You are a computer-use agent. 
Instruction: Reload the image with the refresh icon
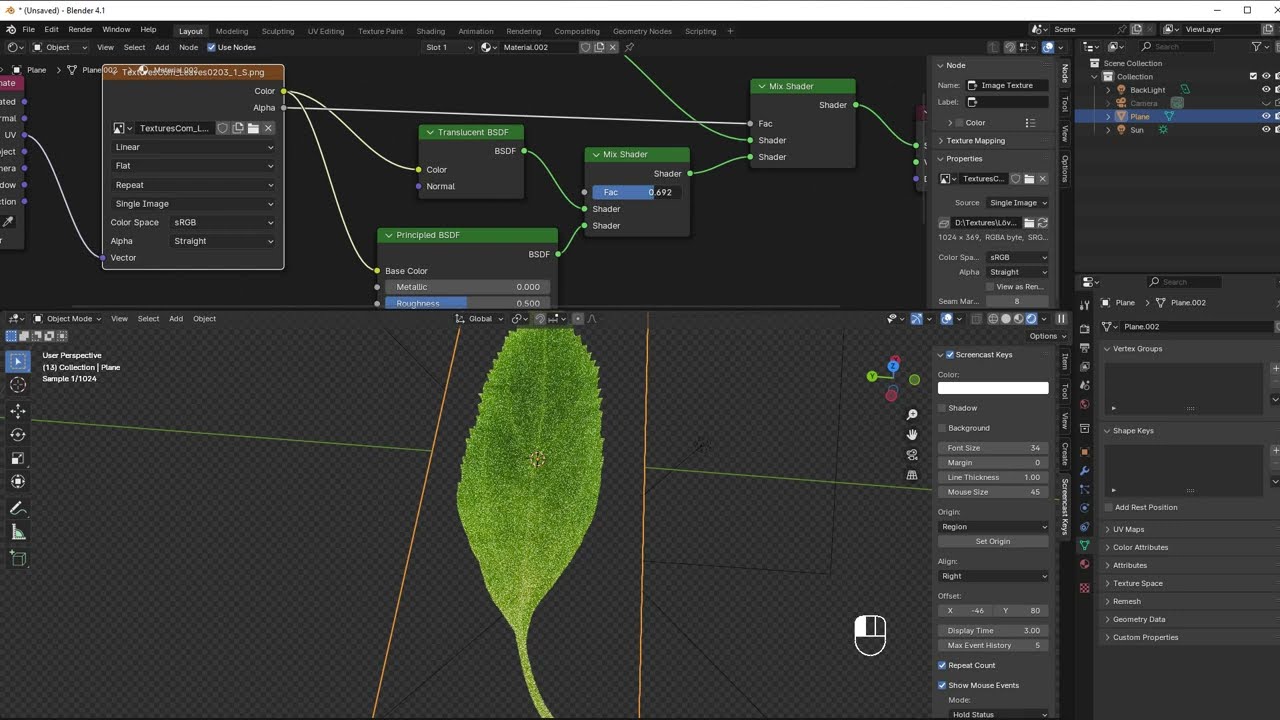[x=1042, y=223]
